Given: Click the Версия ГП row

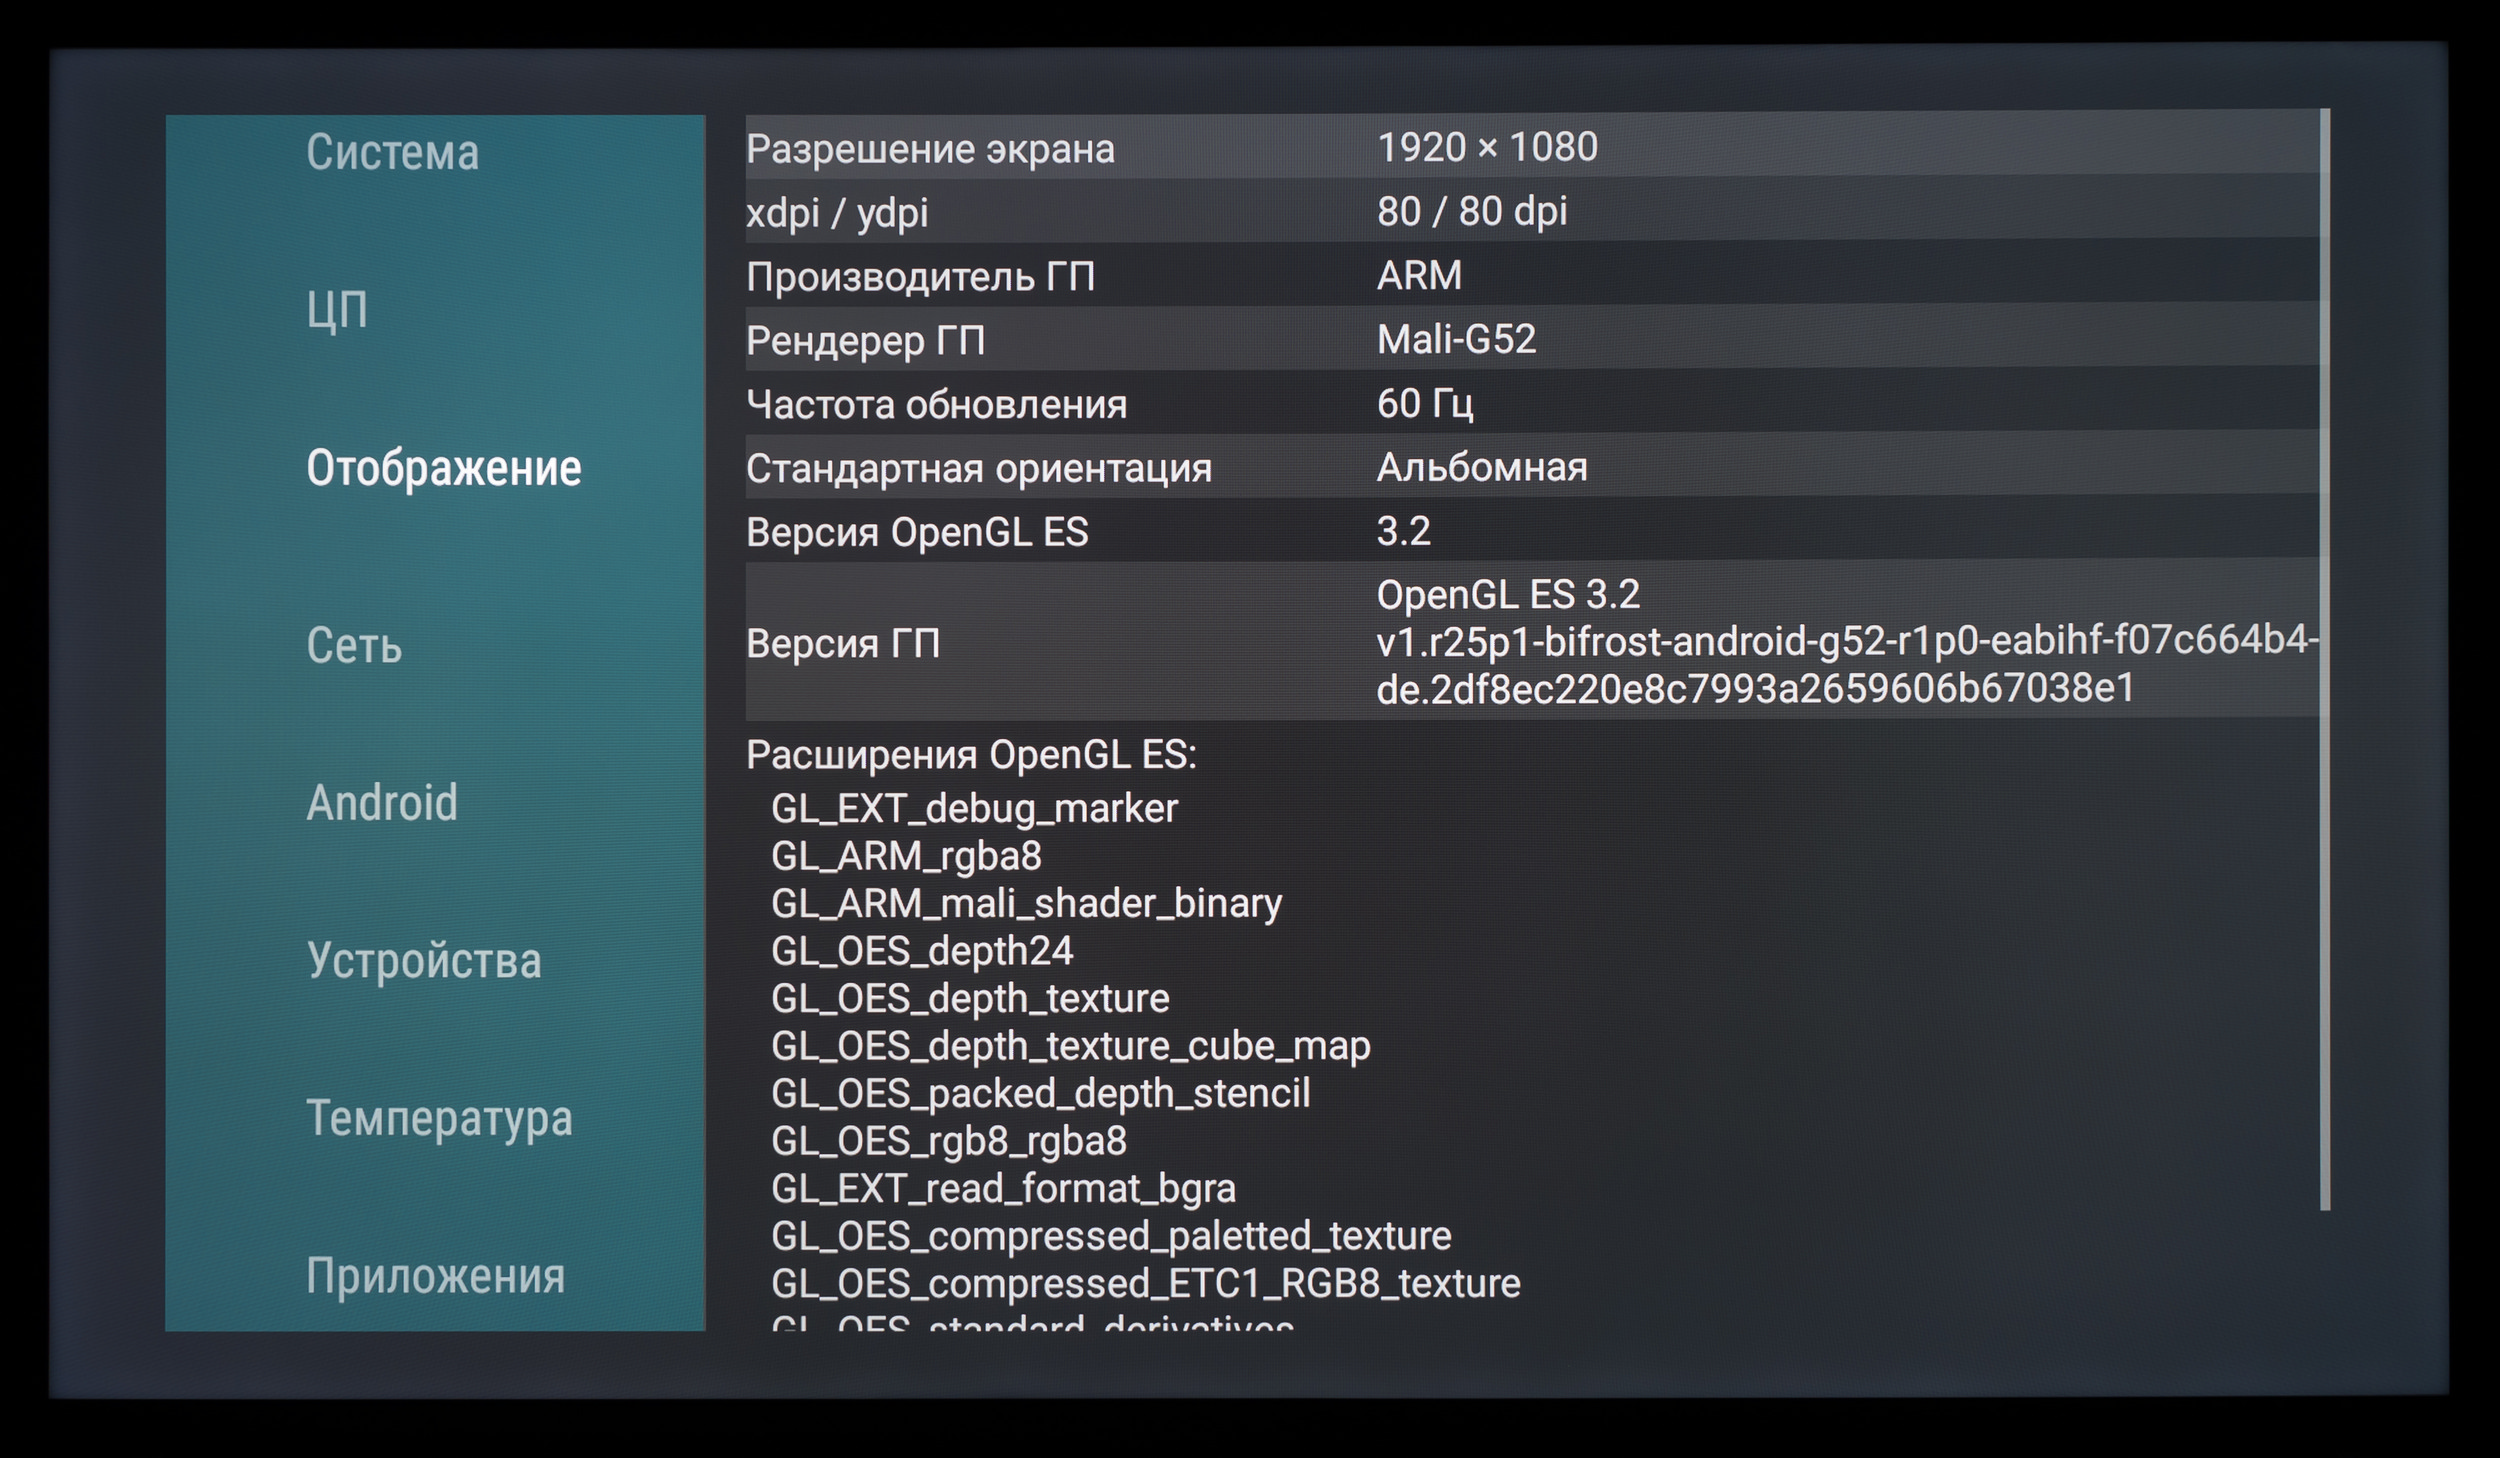Looking at the screenshot, I should click(x=1530, y=642).
